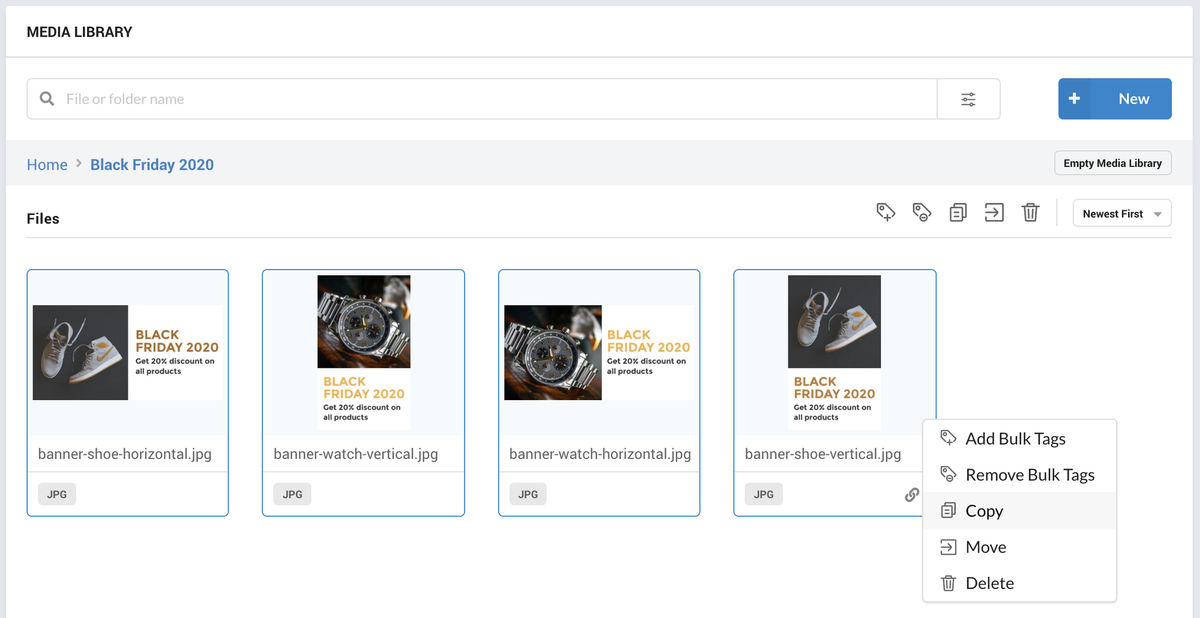Click the Move files toolbar icon
Image resolution: width=1200 pixels, height=618 pixels.
pyautogui.click(x=993, y=212)
